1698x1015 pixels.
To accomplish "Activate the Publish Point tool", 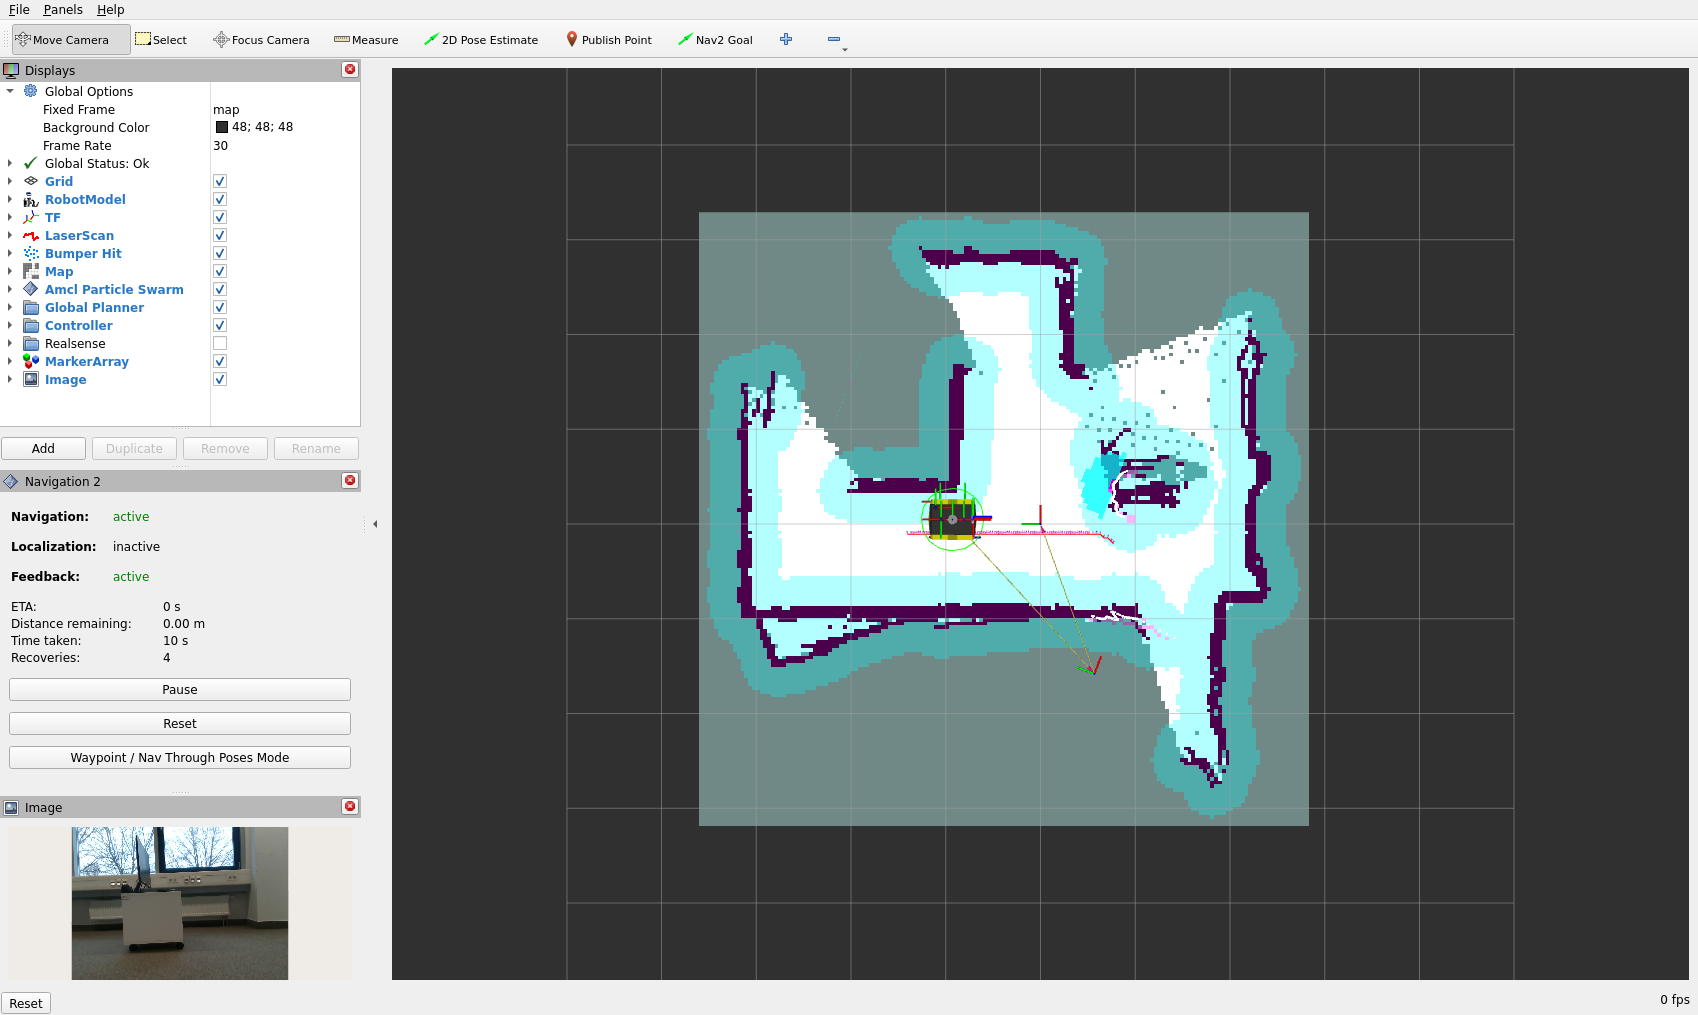I will (609, 40).
